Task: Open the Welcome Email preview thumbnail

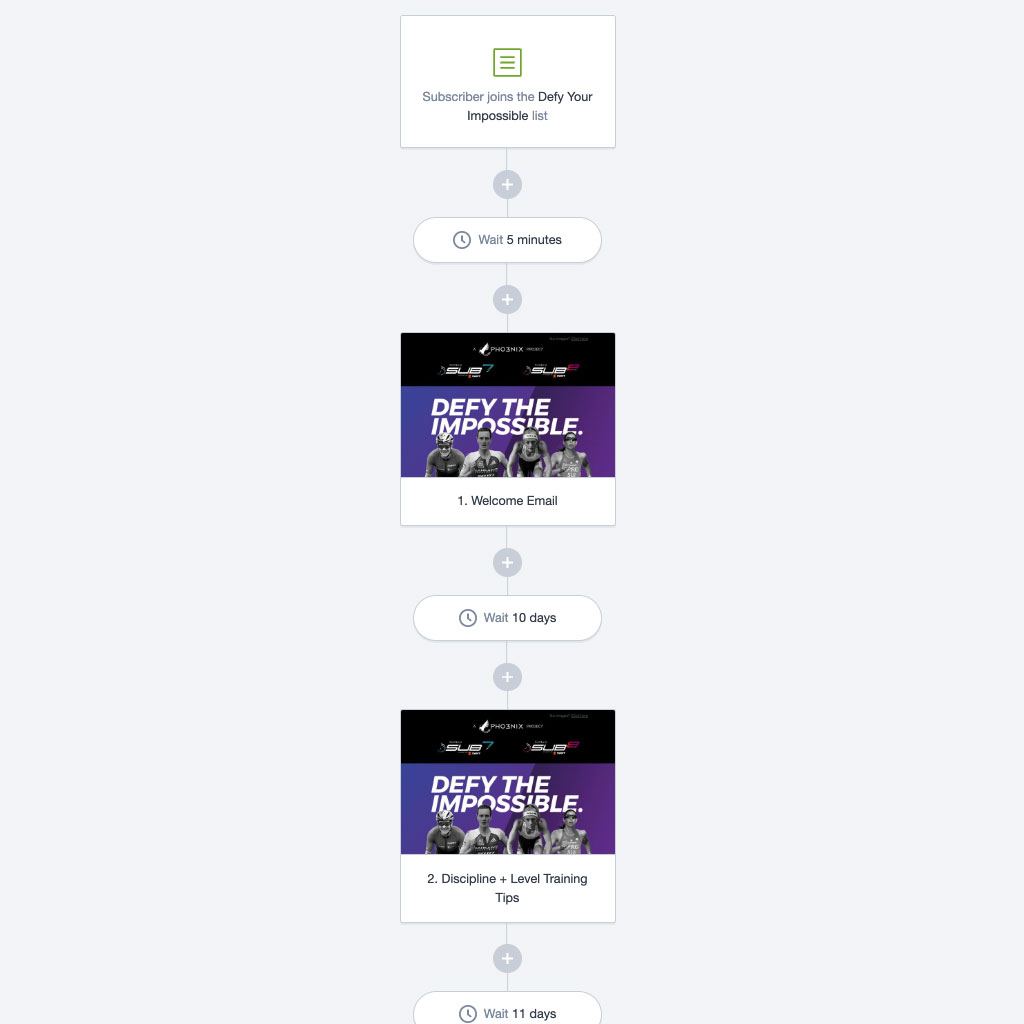Action: [507, 405]
